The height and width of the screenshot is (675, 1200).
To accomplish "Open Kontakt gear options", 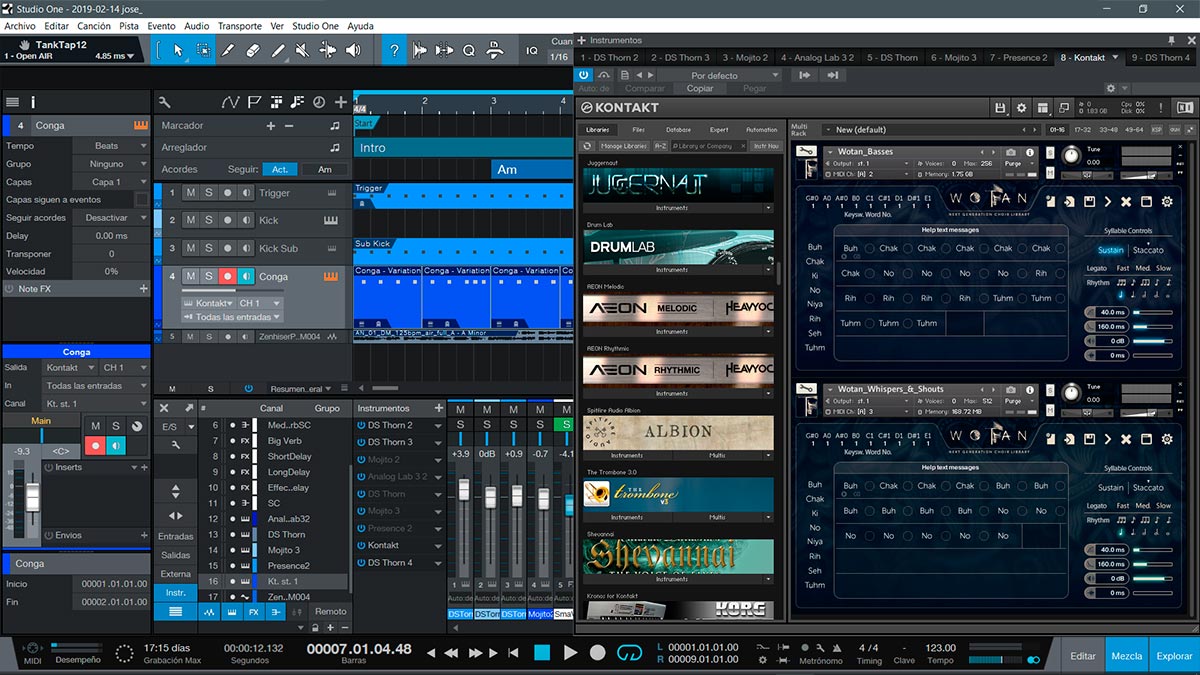I will click(1021, 108).
